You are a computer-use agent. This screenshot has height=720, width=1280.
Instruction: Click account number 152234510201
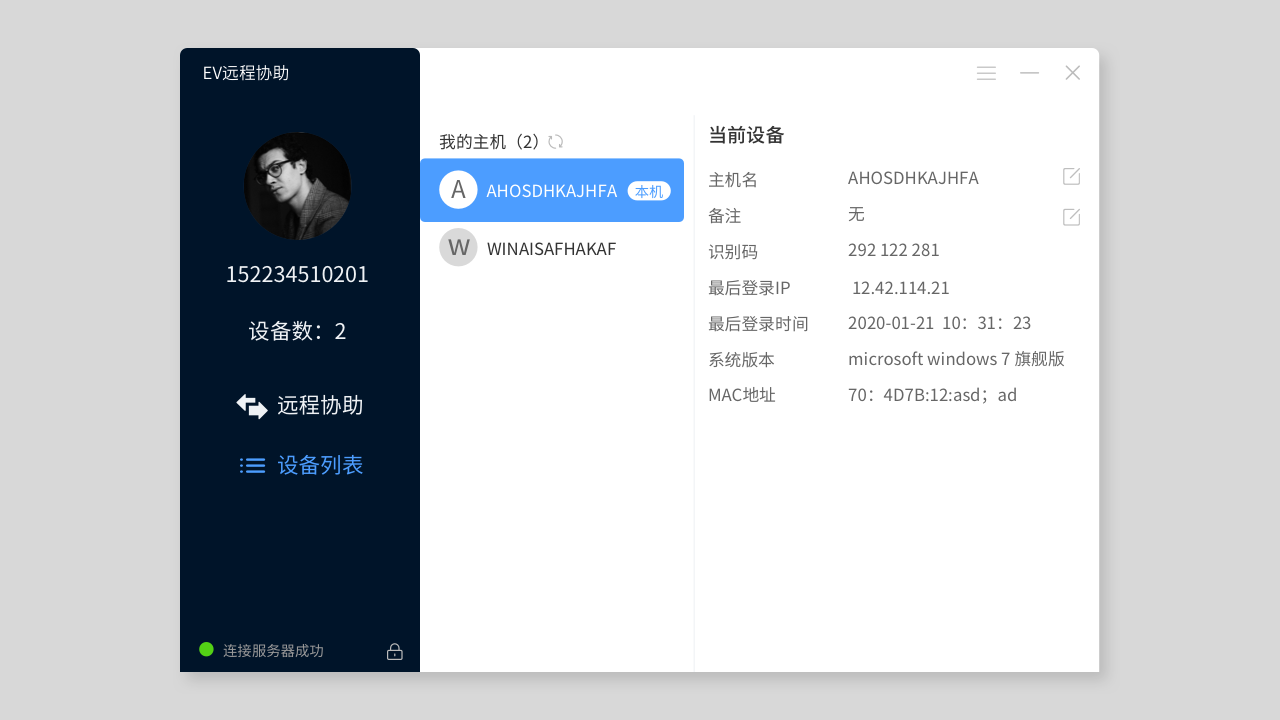(297, 274)
